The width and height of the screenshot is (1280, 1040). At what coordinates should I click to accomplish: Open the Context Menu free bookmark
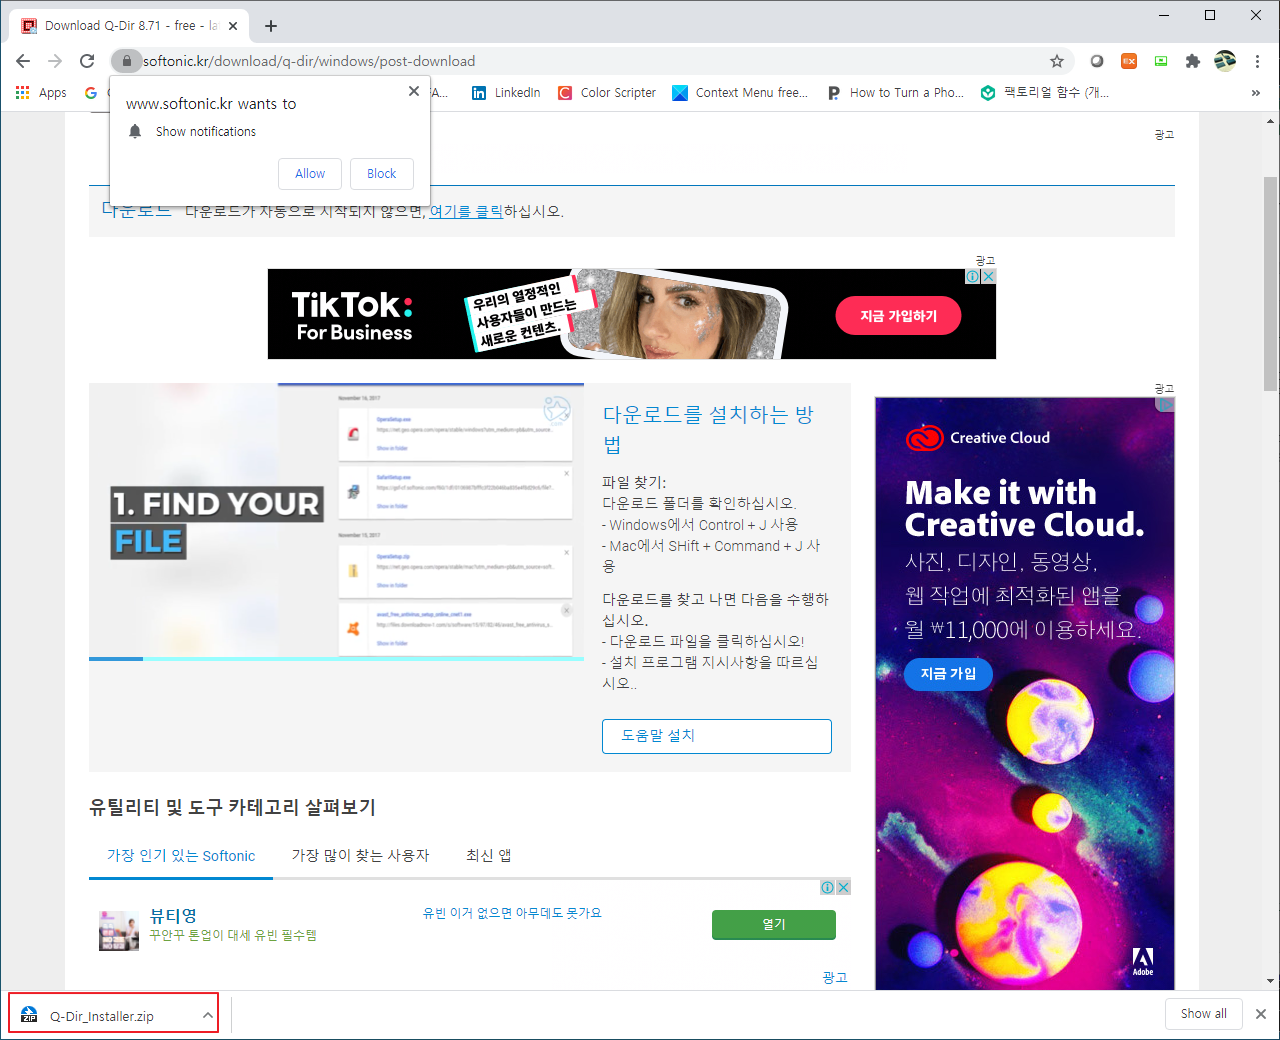click(x=740, y=92)
